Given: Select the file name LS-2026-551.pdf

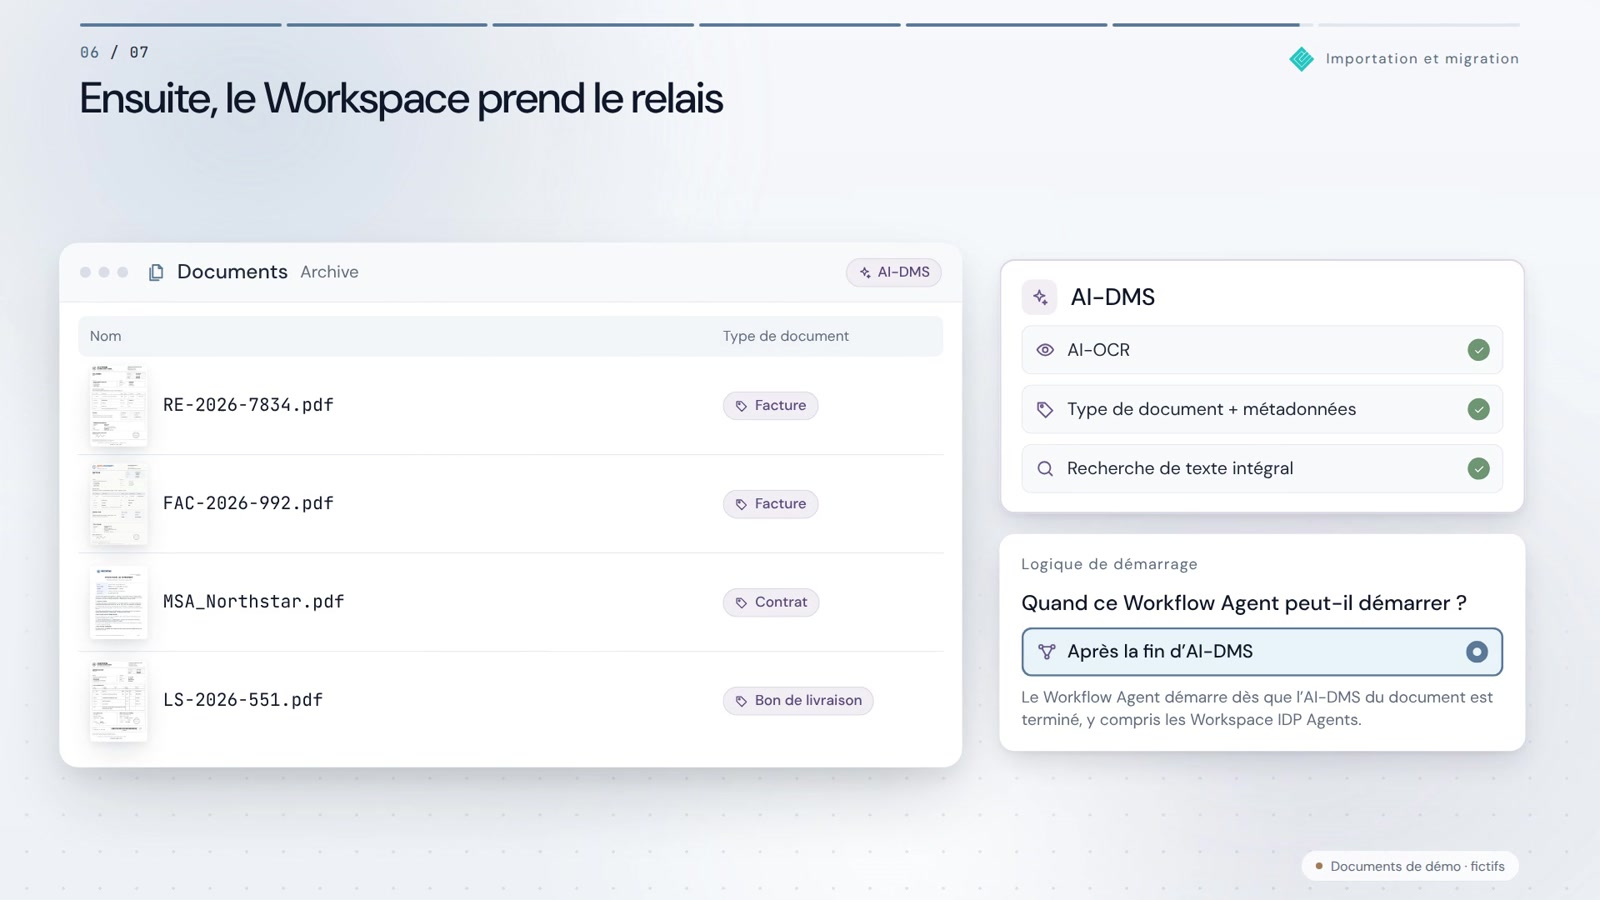Looking at the screenshot, I should point(243,700).
